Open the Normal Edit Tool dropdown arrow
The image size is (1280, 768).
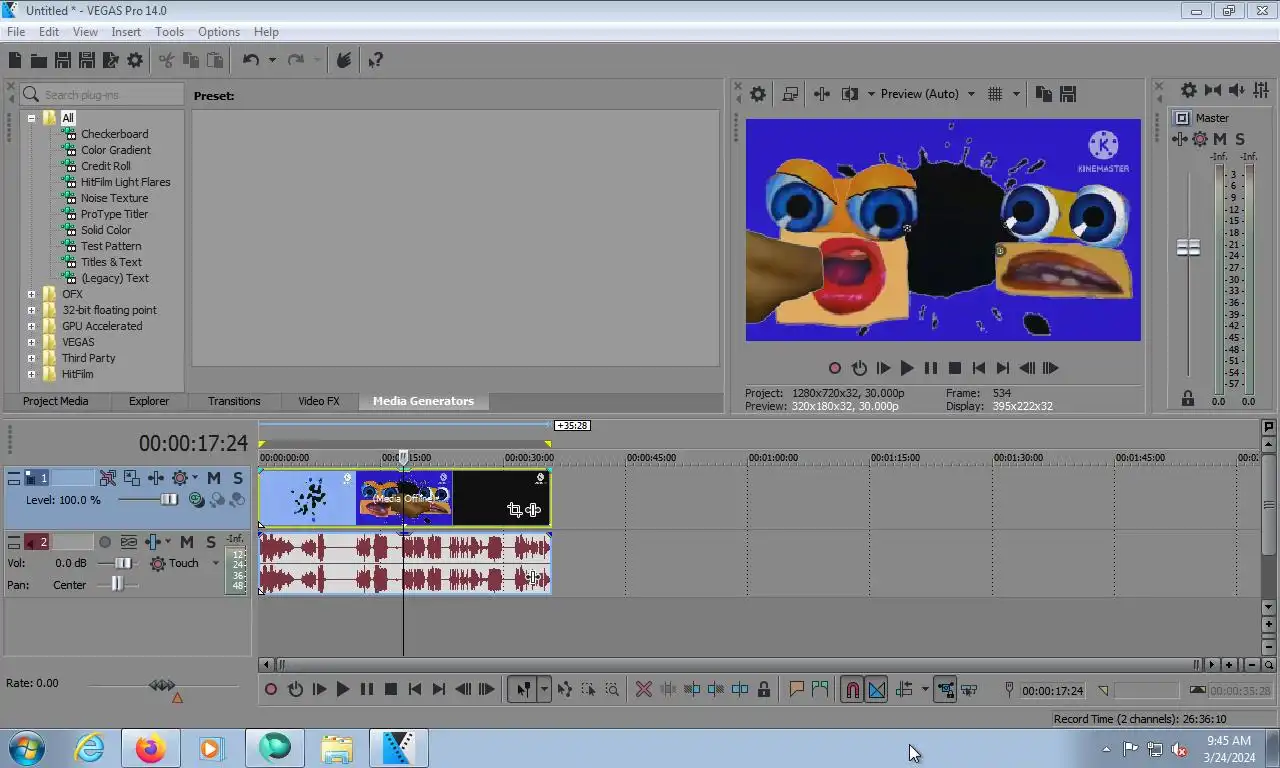coord(544,689)
